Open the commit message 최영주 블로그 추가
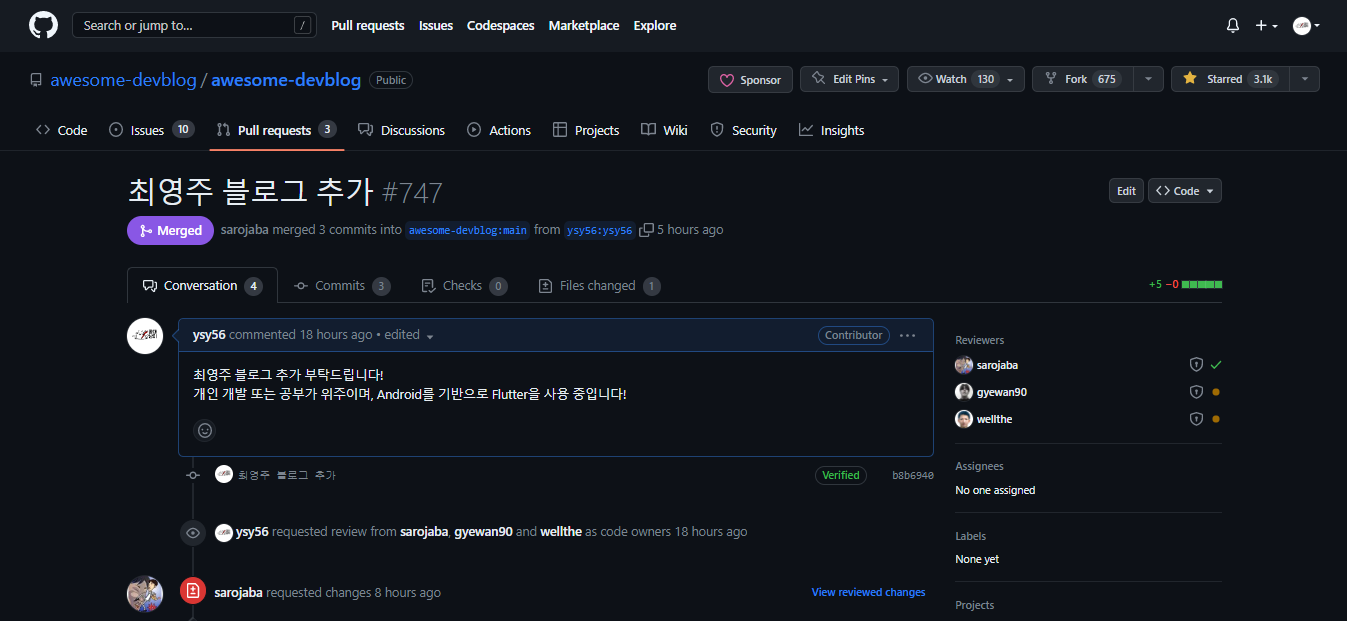Viewport: 1347px width, 621px height. [x=287, y=475]
